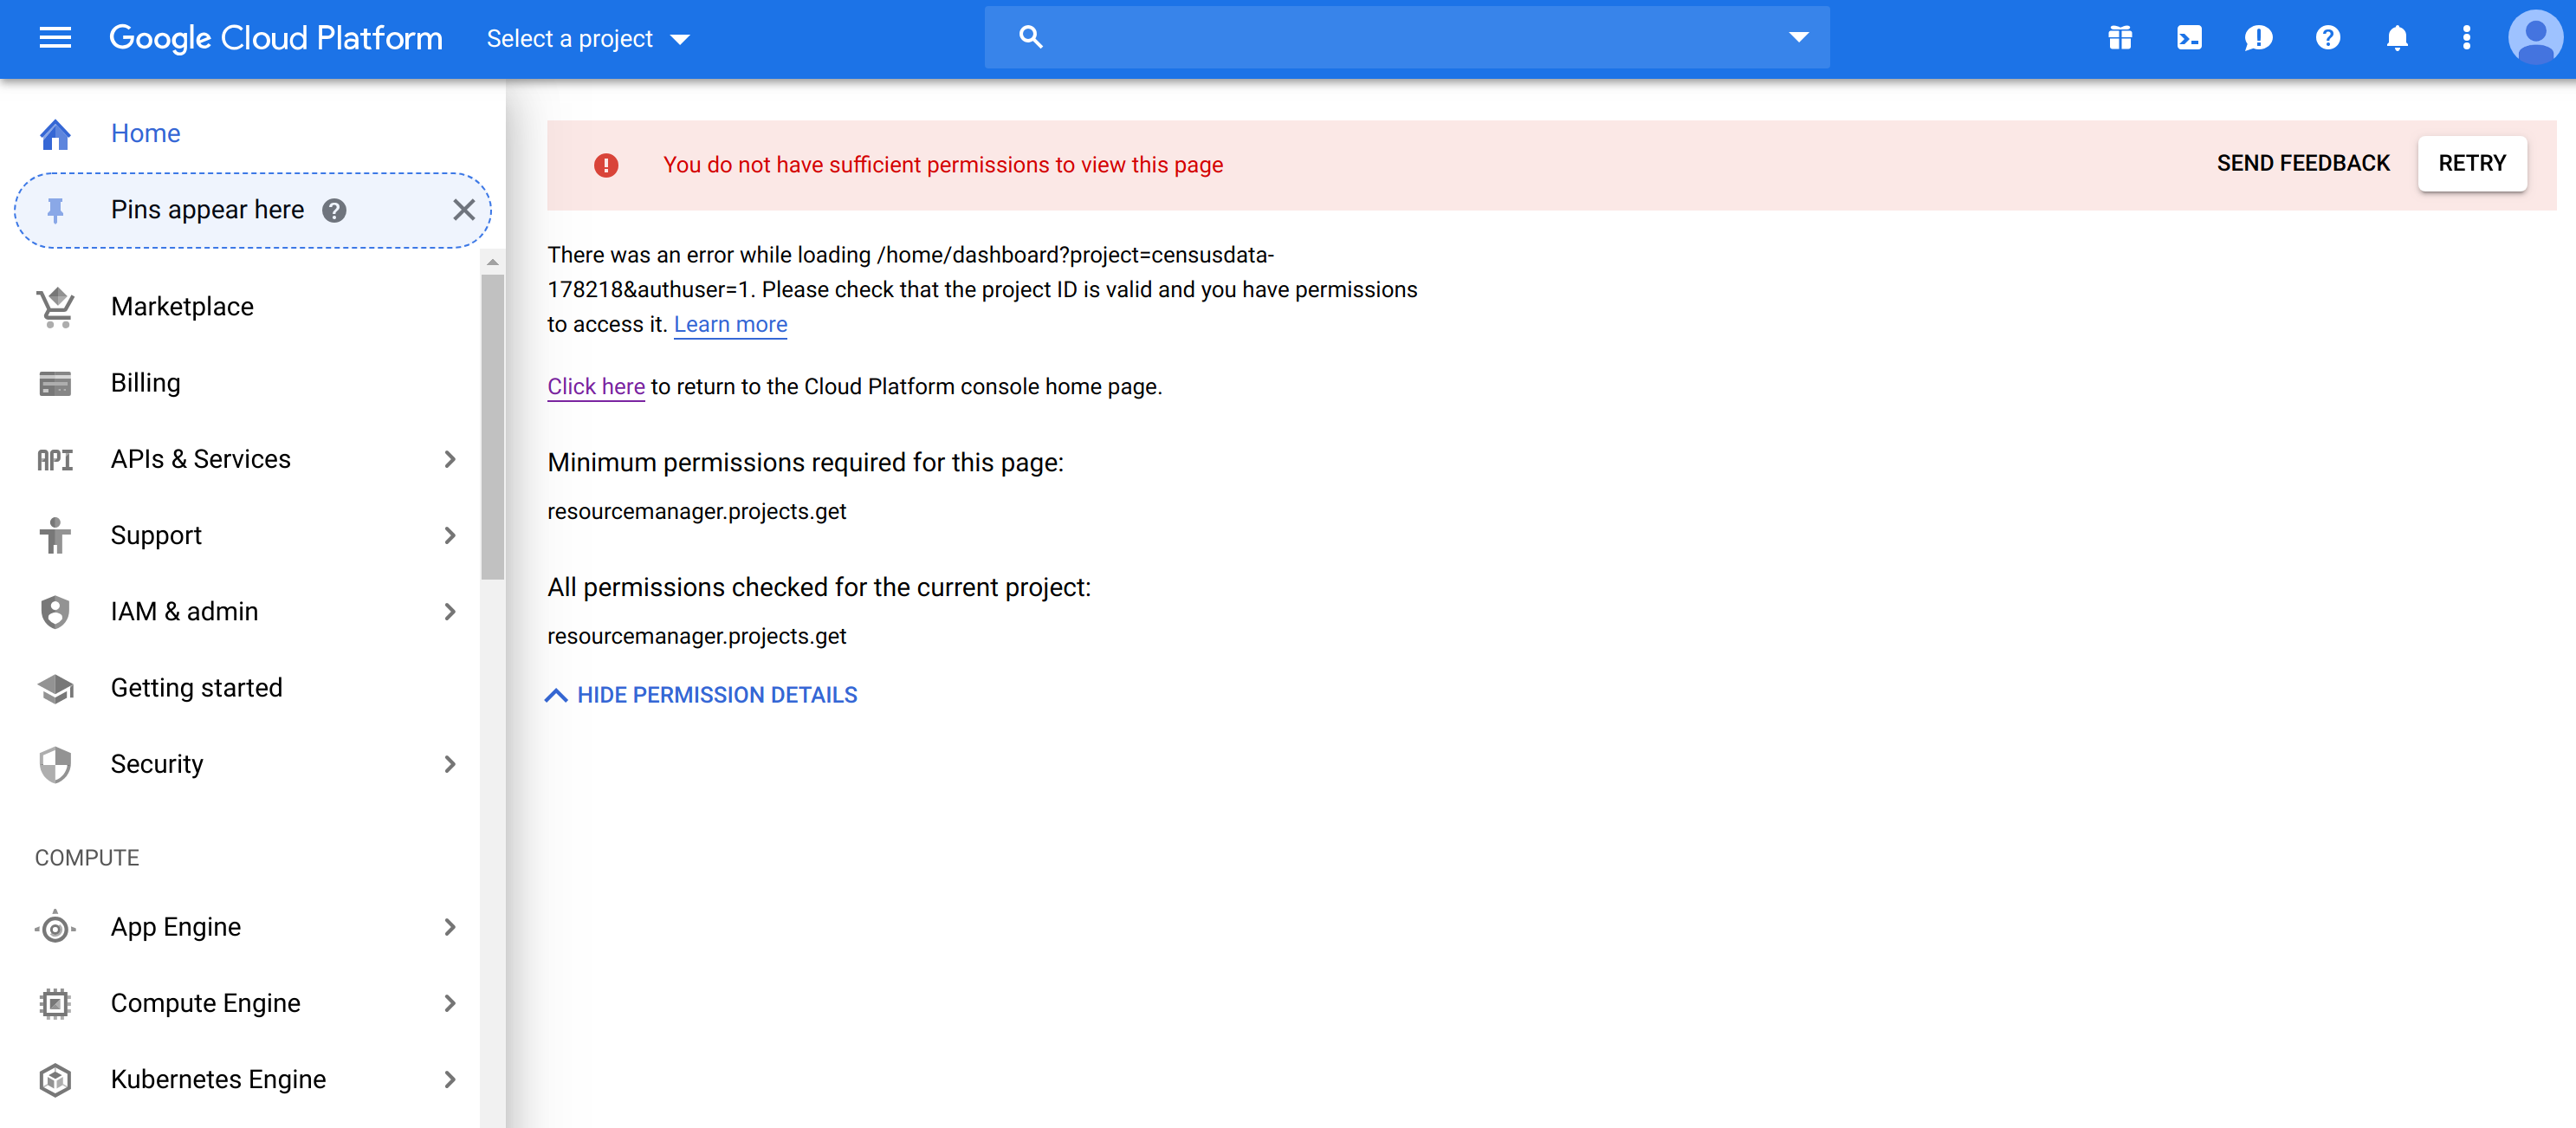The height and width of the screenshot is (1128, 2576).
Task: Open the Select a project dropdown
Action: pyautogui.click(x=588, y=39)
